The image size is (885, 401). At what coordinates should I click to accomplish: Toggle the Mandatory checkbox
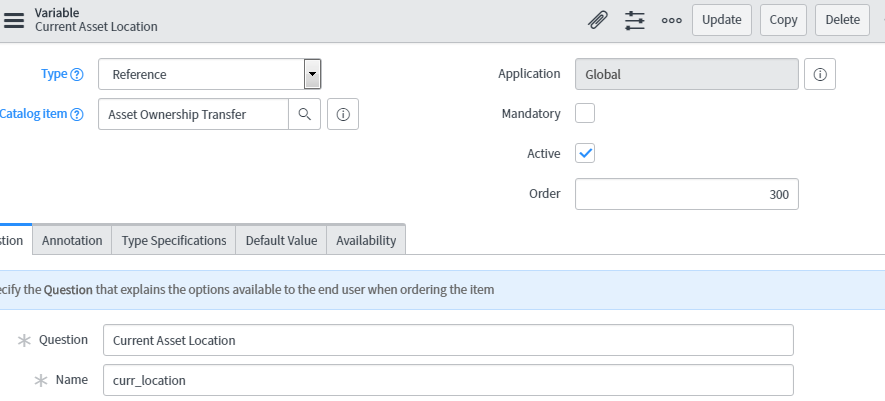coord(585,113)
